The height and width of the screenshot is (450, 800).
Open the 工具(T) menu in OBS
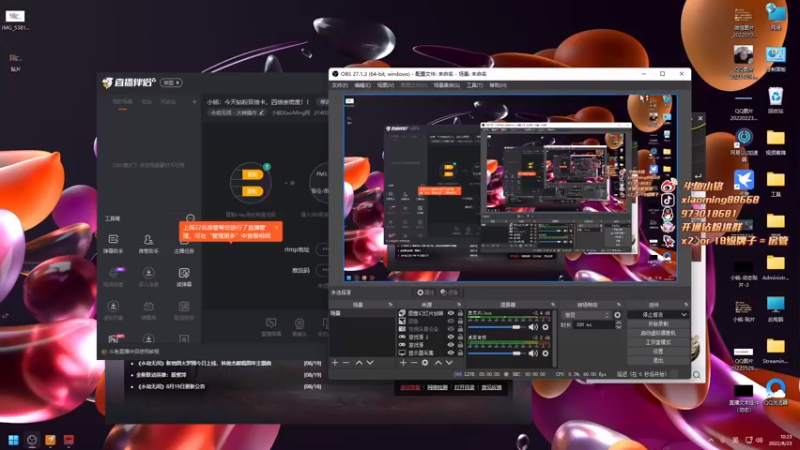[x=474, y=85]
